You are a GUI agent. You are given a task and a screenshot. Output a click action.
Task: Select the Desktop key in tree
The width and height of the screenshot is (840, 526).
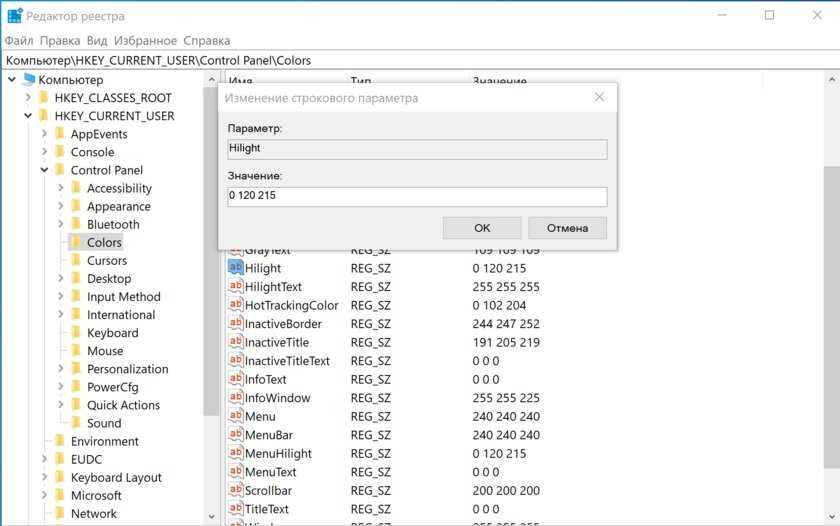108,278
